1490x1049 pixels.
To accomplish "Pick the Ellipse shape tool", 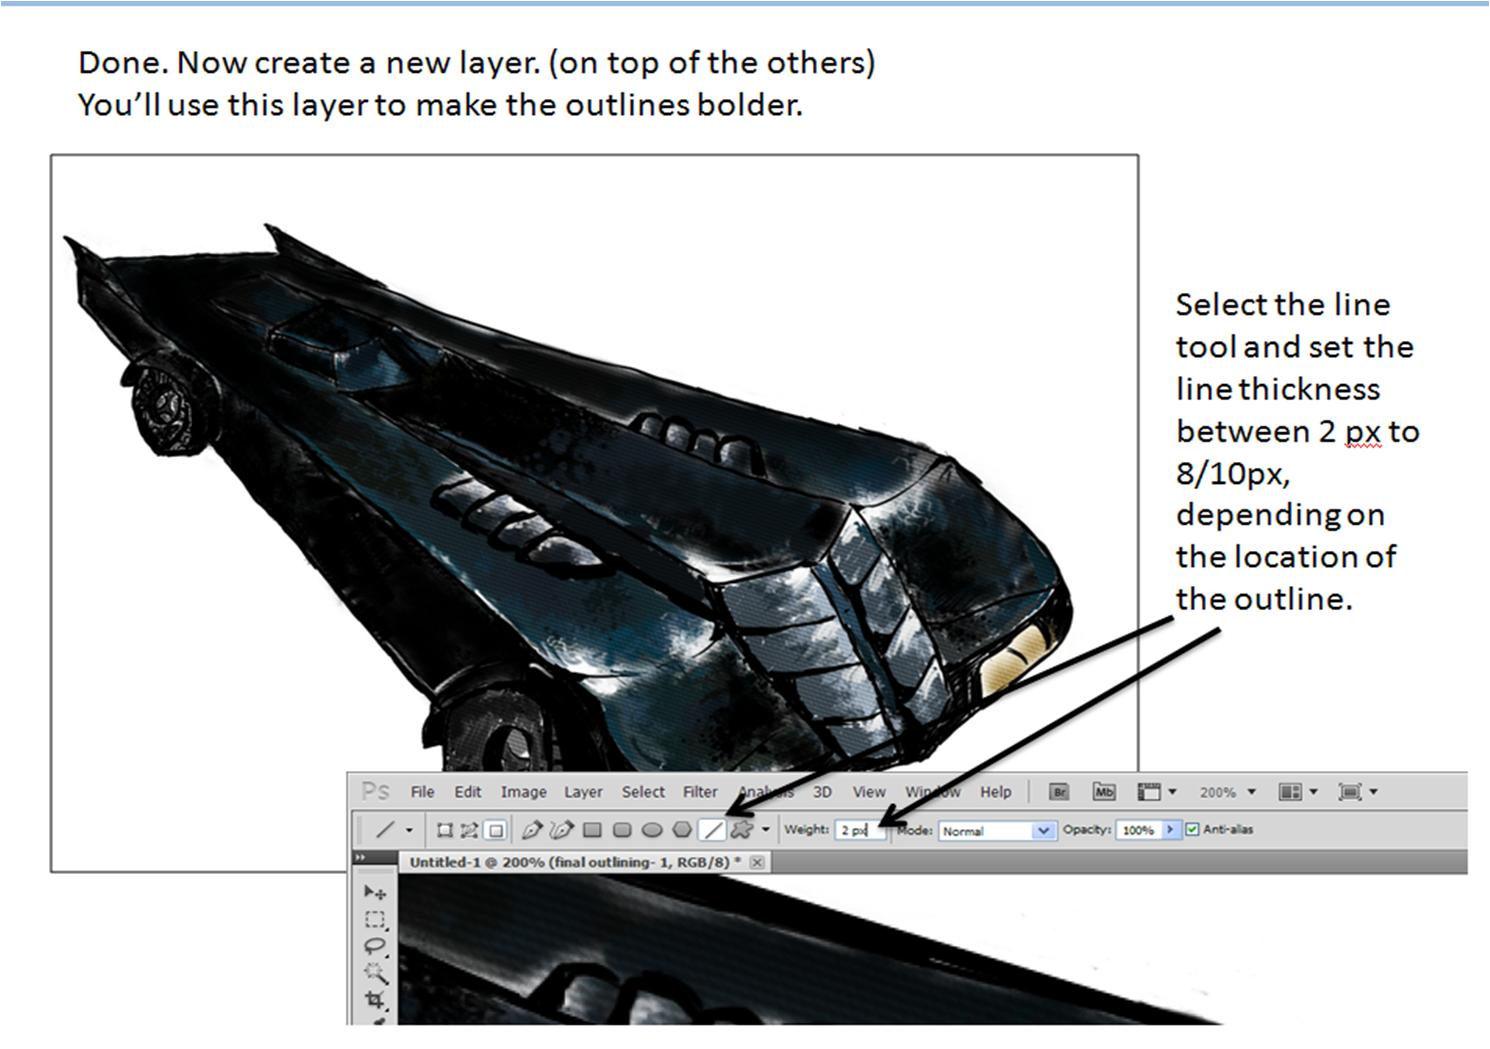I will [652, 830].
